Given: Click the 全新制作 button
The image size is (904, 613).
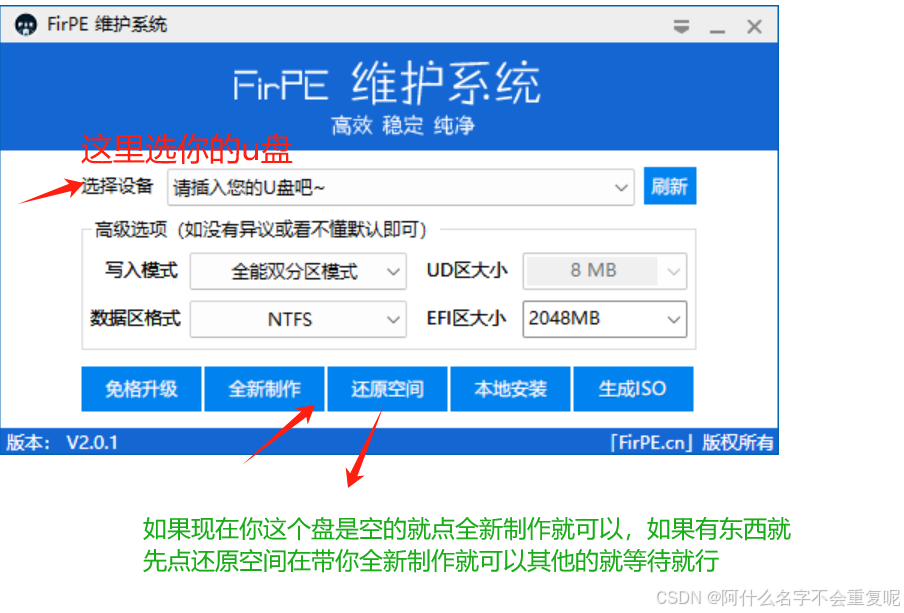Looking at the screenshot, I should [265, 389].
